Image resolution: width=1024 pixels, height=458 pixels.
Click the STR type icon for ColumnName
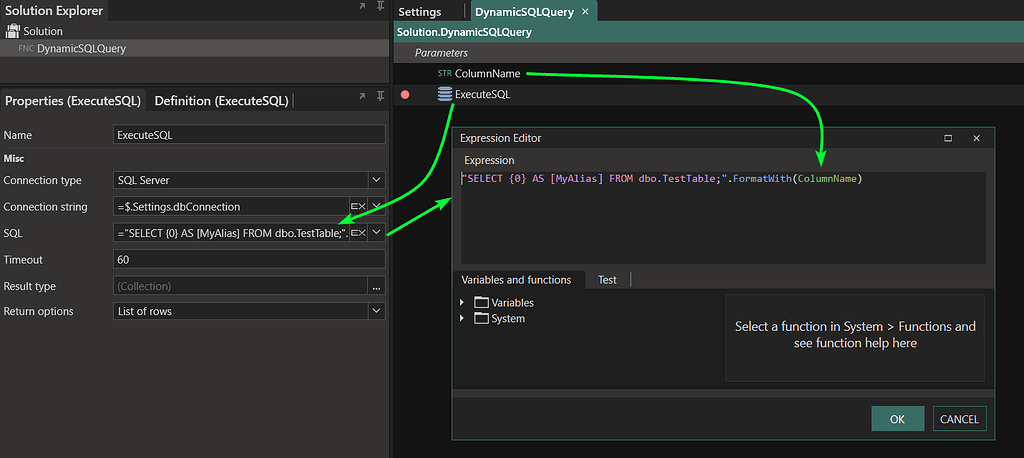pyautogui.click(x=444, y=73)
